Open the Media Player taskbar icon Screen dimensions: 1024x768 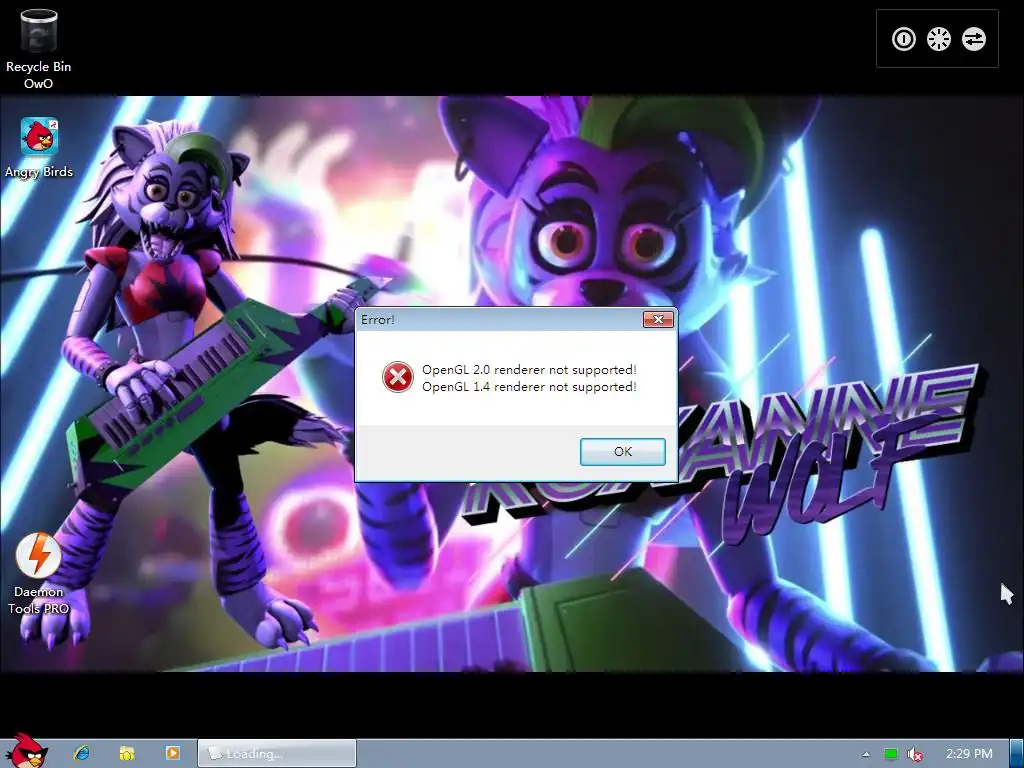point(172,753)
